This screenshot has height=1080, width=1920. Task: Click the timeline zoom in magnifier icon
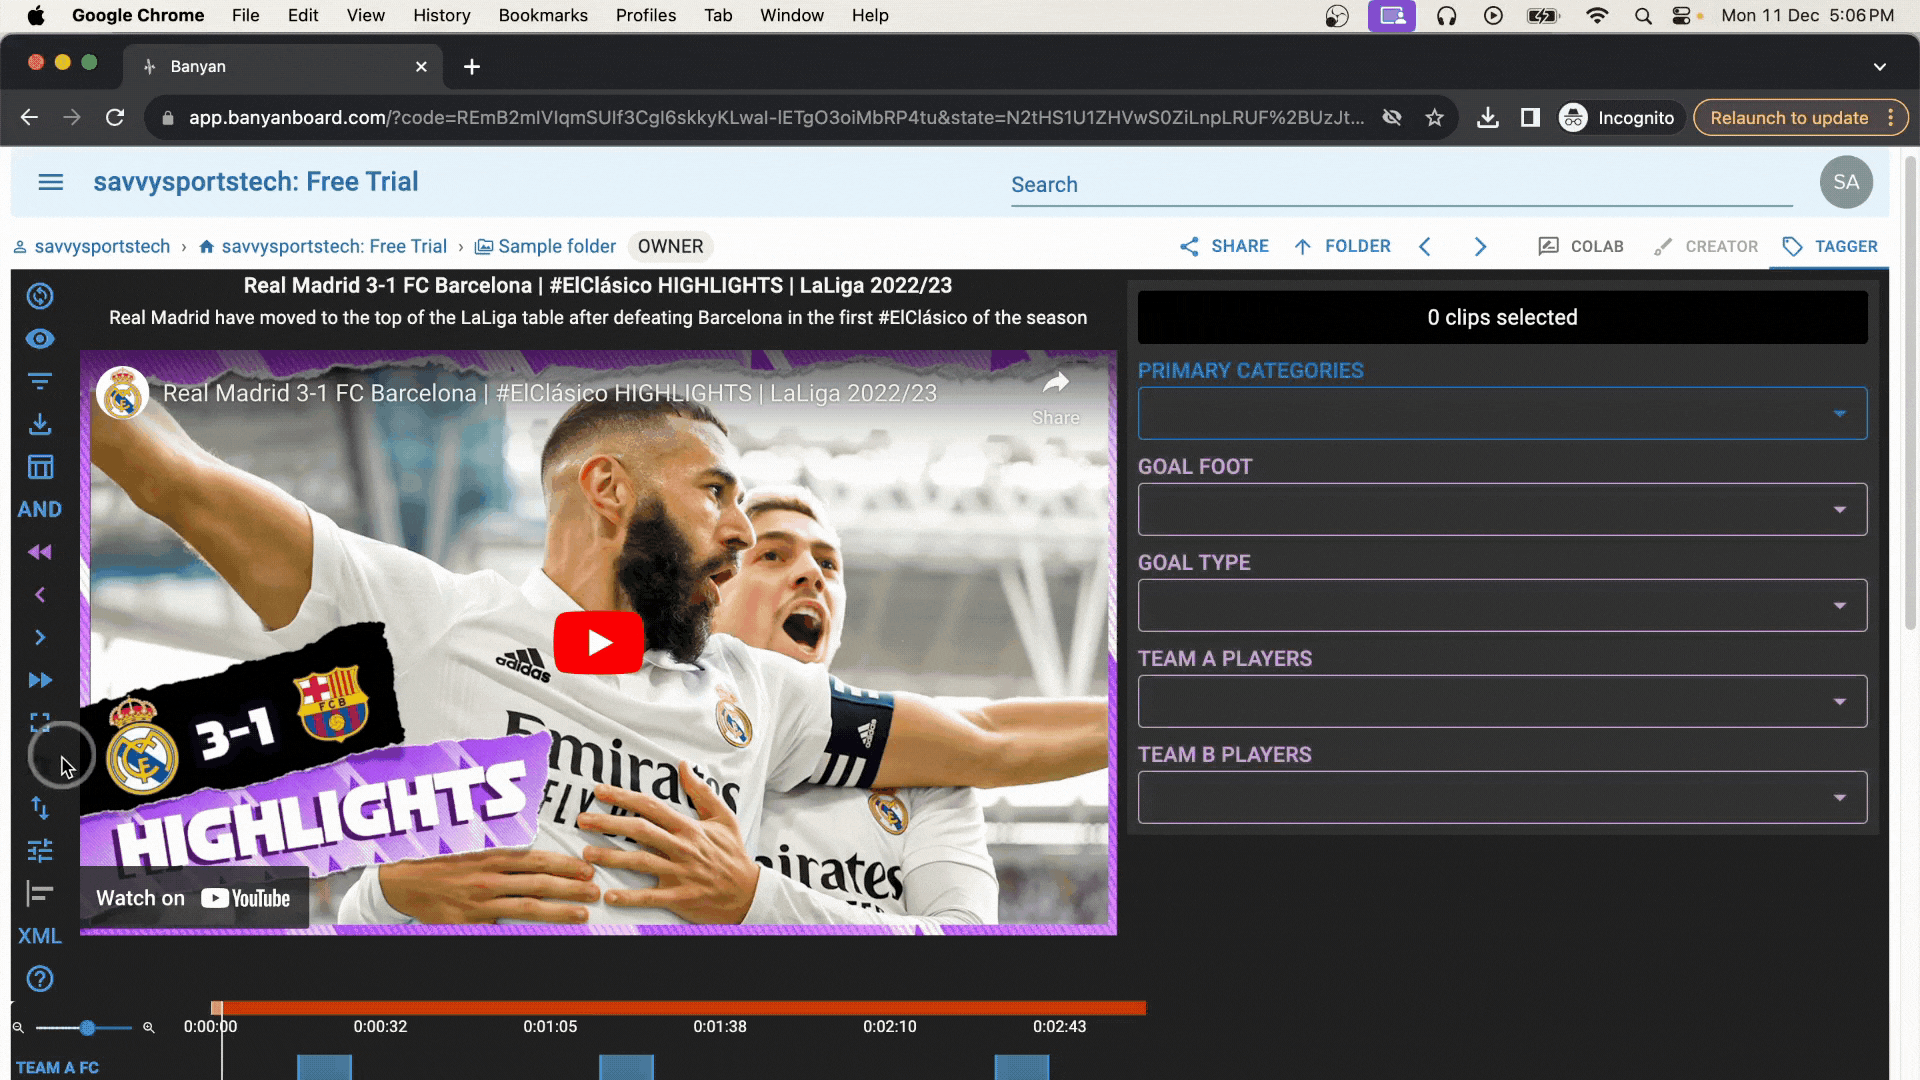(x=148, y=1027)
